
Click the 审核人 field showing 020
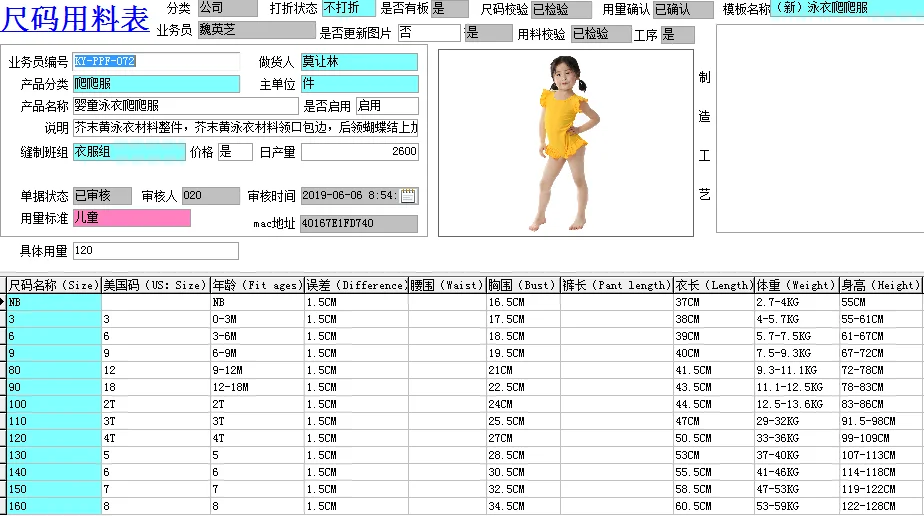point(210,196)
